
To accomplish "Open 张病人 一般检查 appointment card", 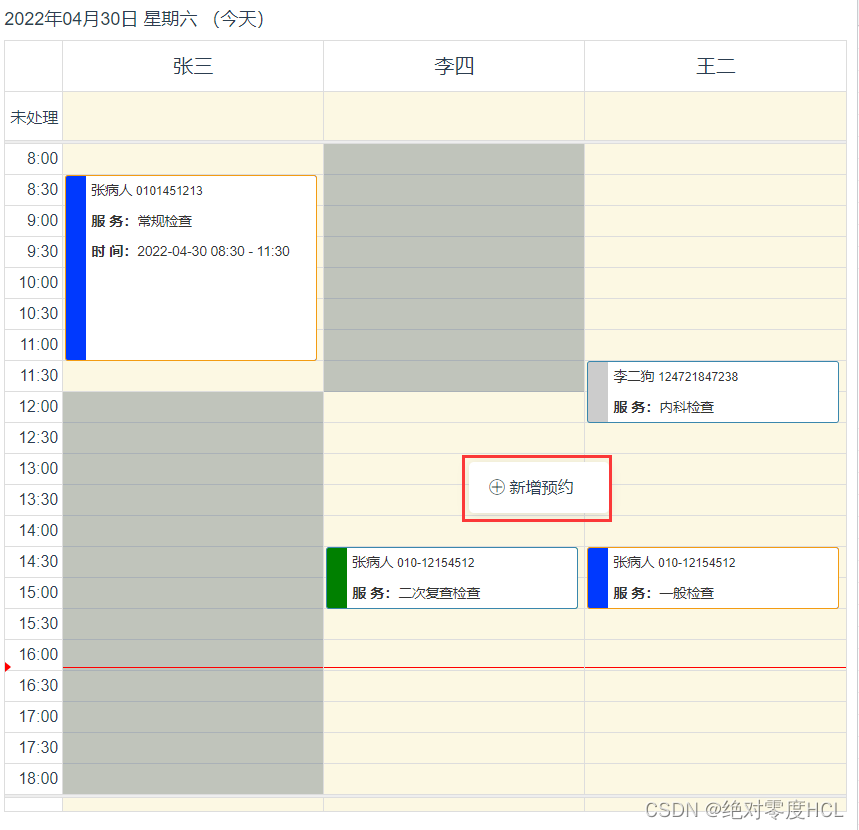I will pyautogui.click(x=713, y=577).
